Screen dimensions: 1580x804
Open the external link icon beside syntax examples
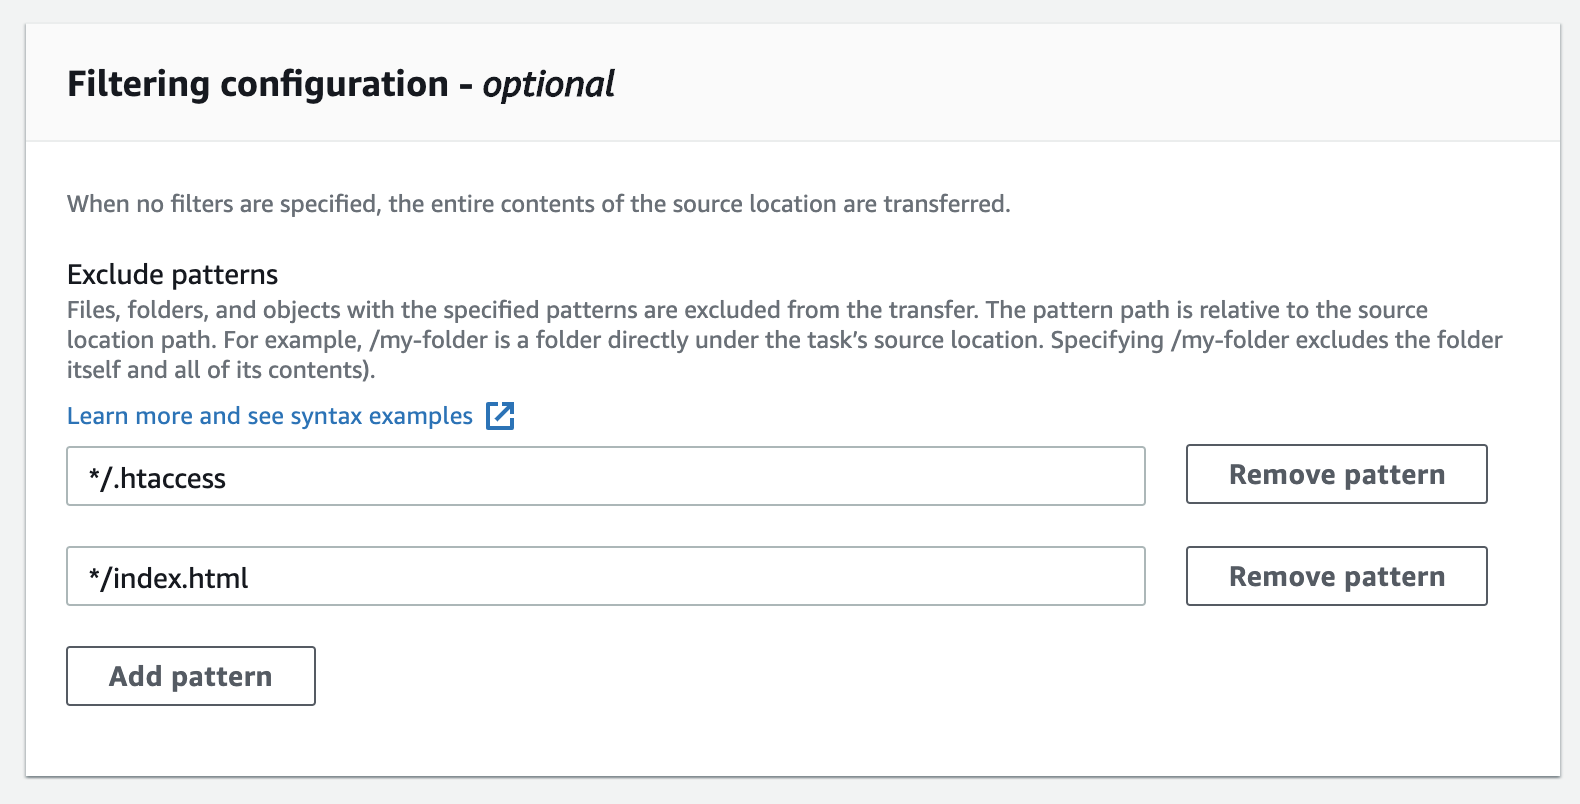click(500, 416)
